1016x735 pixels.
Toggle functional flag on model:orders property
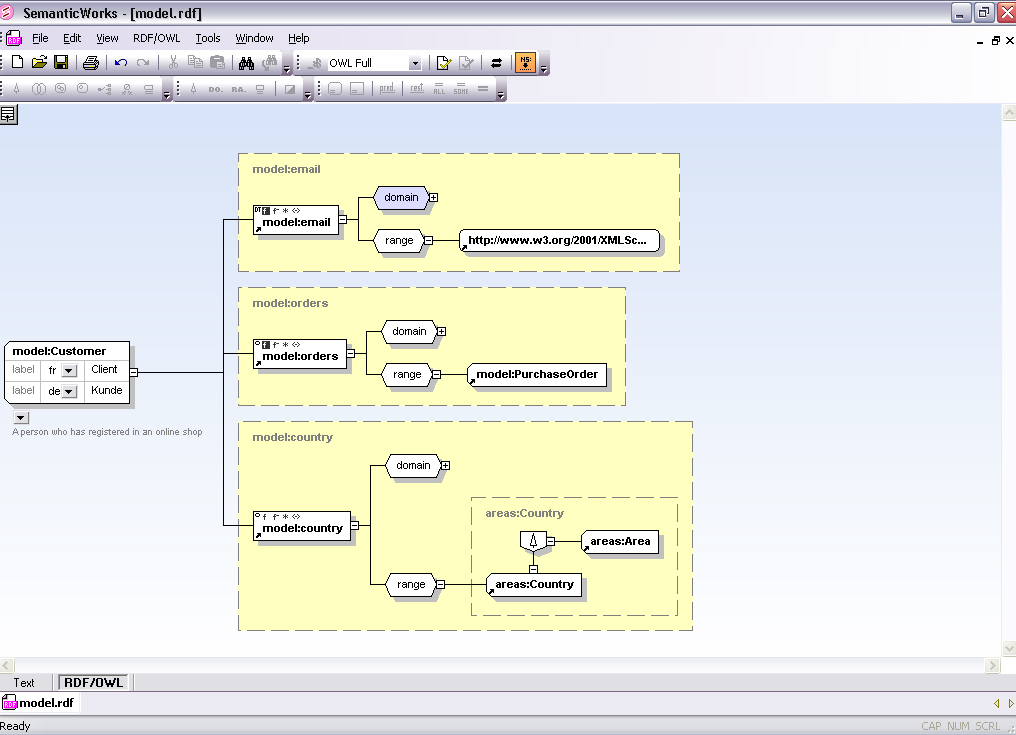pos(266,344)
